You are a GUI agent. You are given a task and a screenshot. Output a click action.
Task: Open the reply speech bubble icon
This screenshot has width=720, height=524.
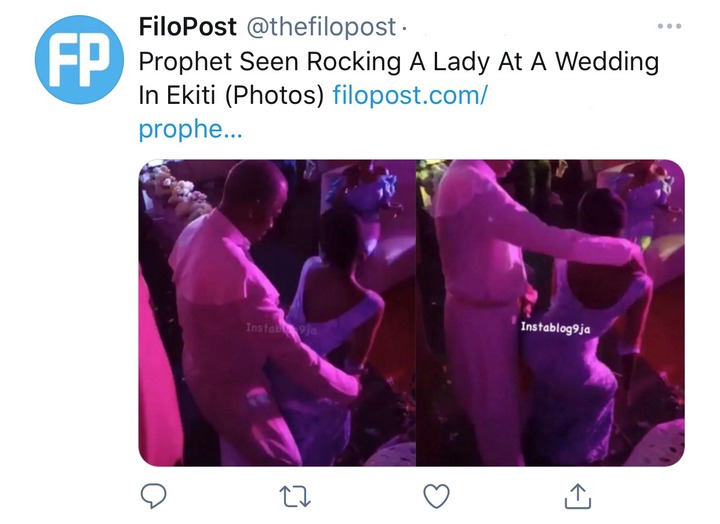[x=153, y=496]
